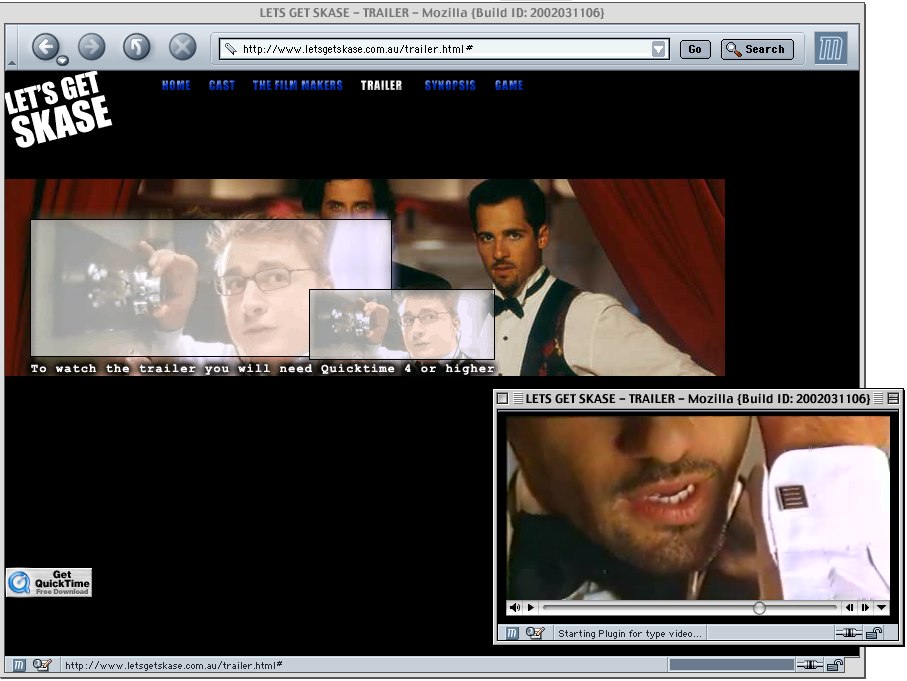Click online/offline plug icon in popup status bar
Screen dimensions: 907x681
(849, 633)
